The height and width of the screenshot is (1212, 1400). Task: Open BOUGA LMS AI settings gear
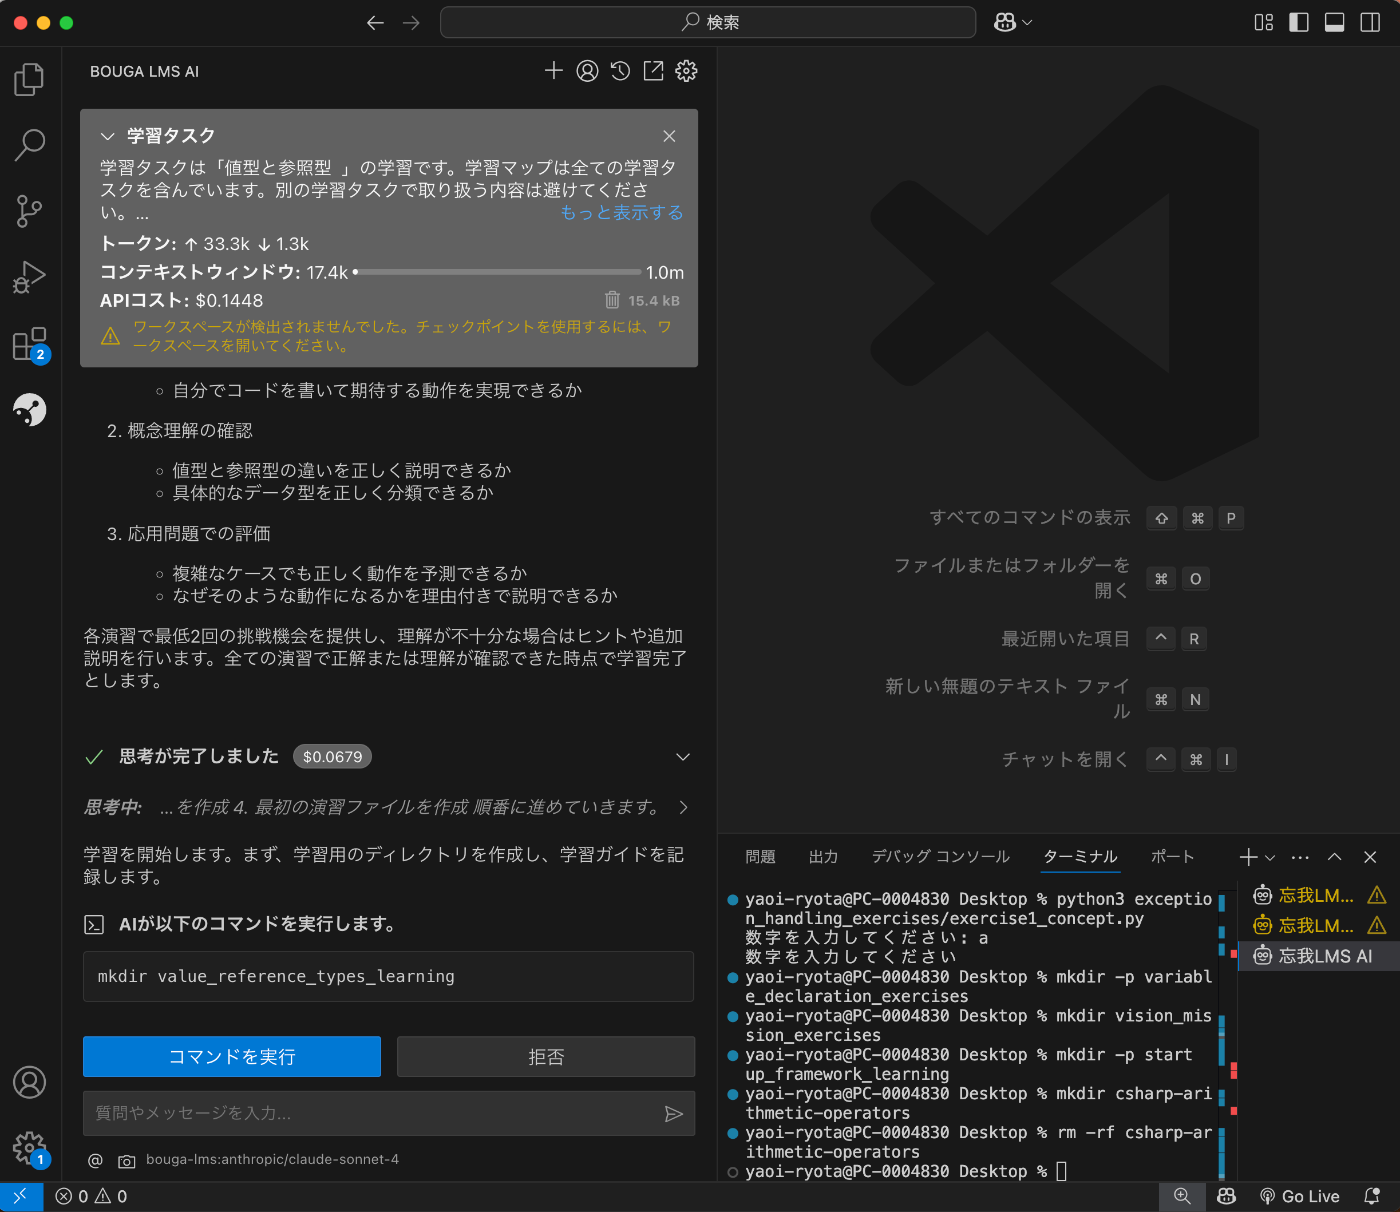(686, 71)
